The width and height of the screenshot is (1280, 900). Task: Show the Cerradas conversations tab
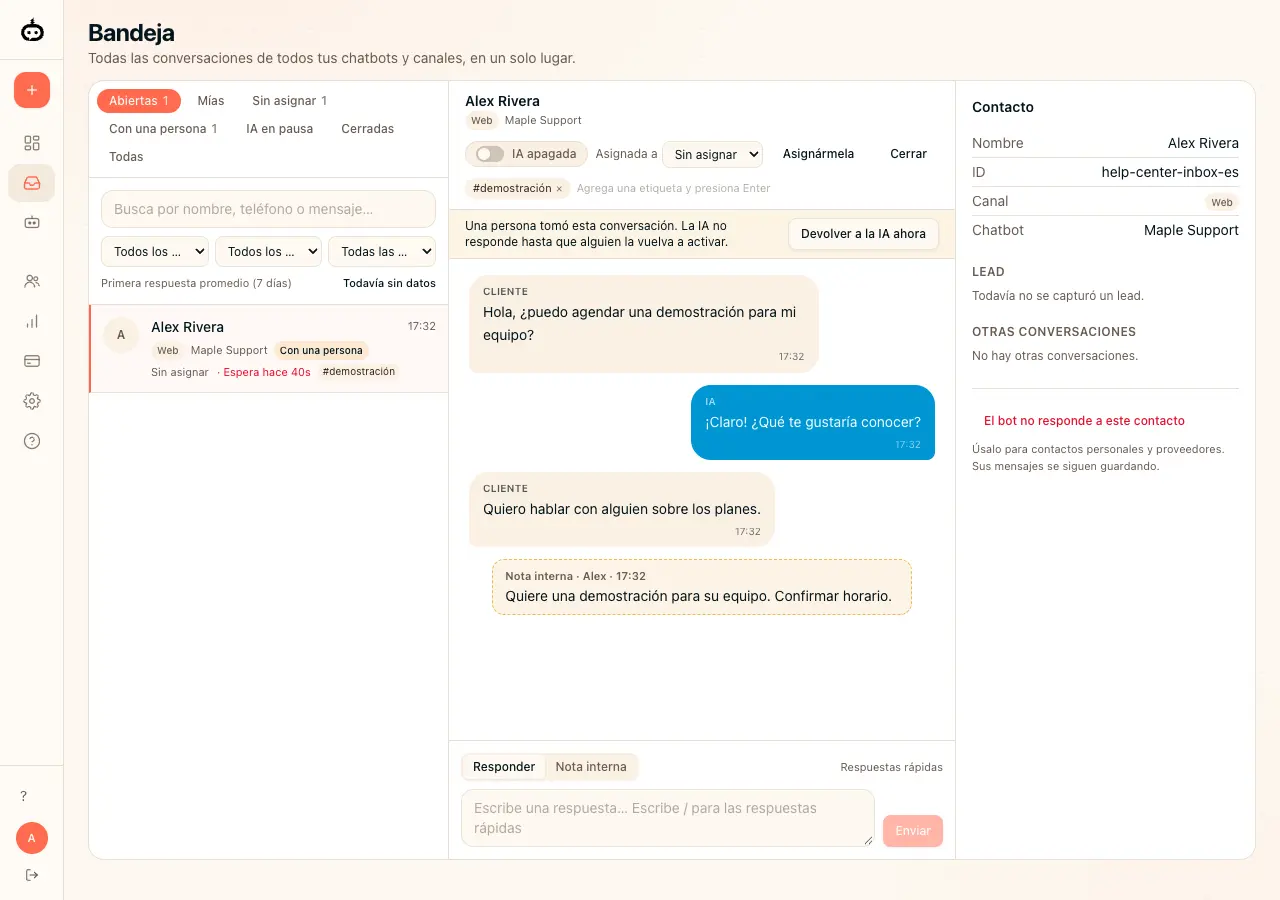pyautogui.click(x=368, y=129)
